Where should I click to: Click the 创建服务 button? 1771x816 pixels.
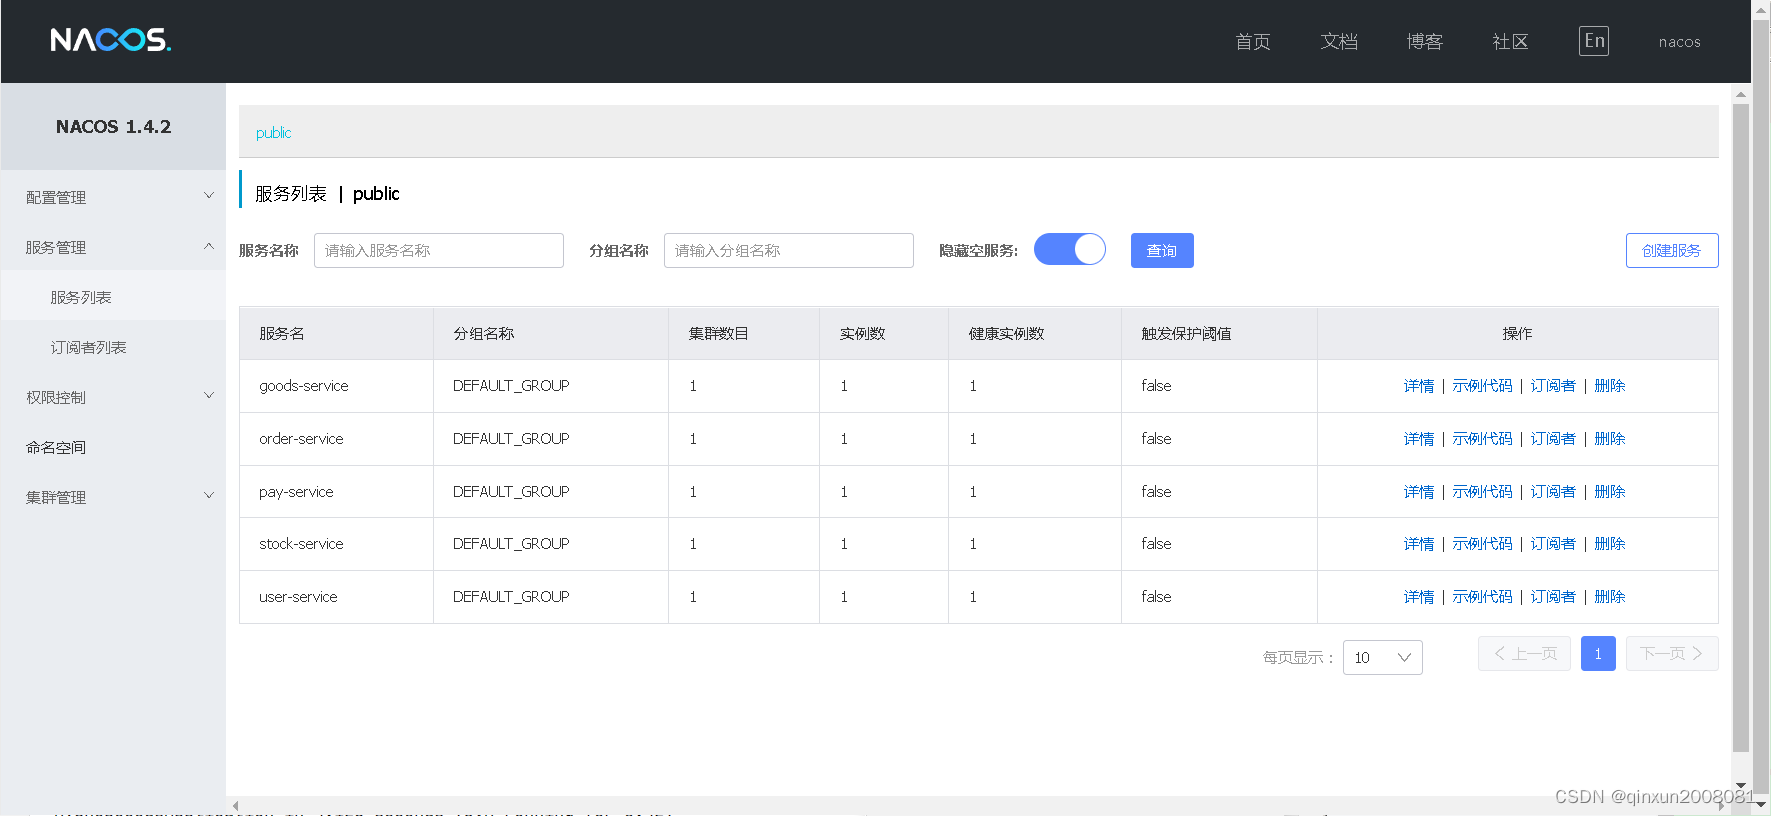click(1672, 250)
